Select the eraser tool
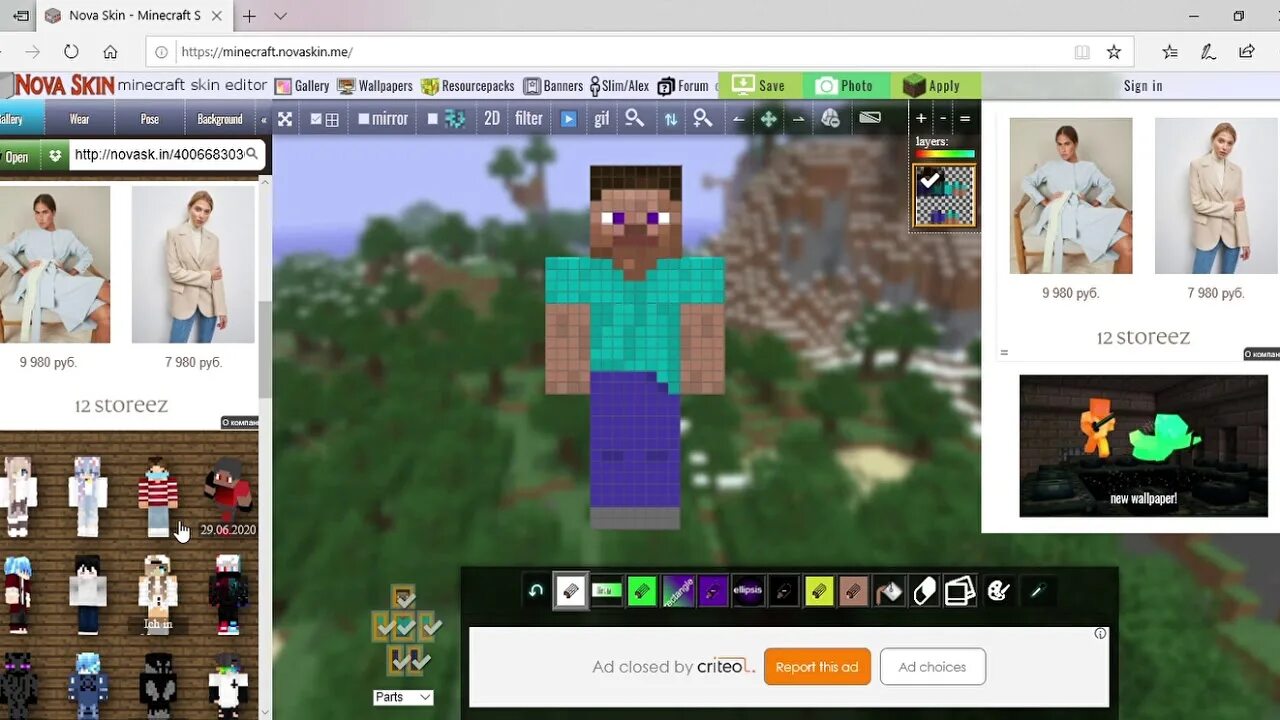The height and width of the screenshot is (720, 1280). click(924, 591)
